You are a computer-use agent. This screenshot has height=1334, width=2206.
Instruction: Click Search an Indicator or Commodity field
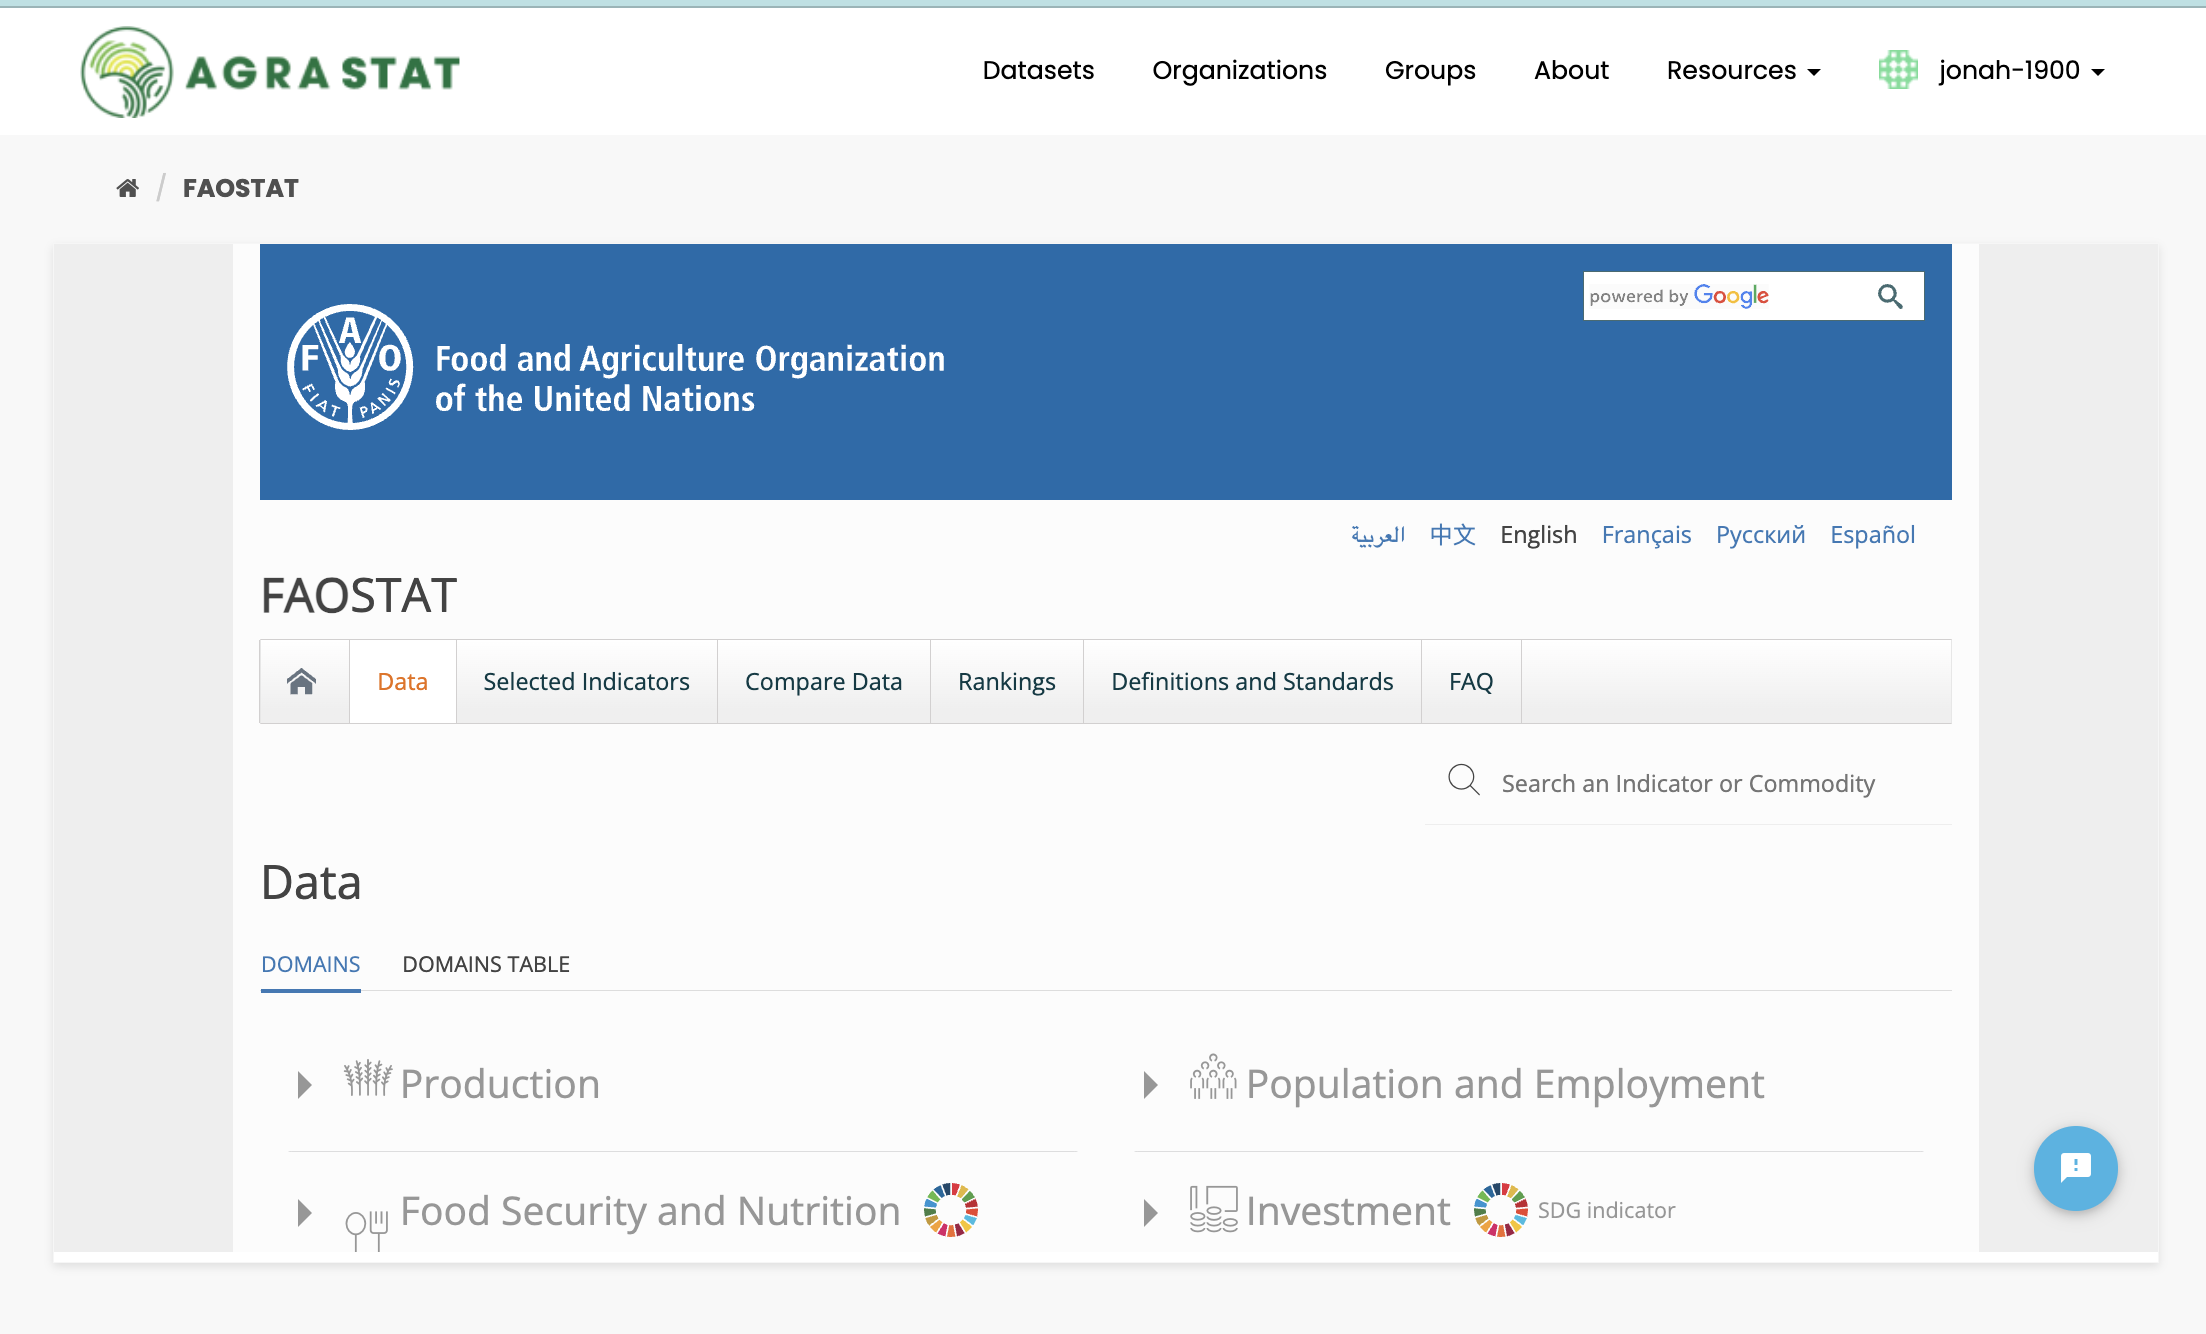1688,783
